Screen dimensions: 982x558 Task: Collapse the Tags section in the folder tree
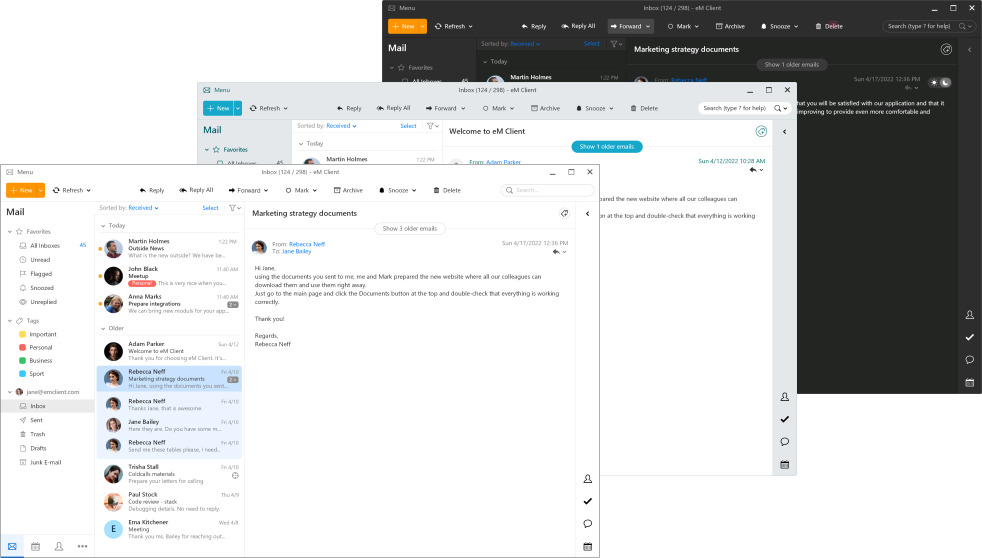[x=9, y=321]
